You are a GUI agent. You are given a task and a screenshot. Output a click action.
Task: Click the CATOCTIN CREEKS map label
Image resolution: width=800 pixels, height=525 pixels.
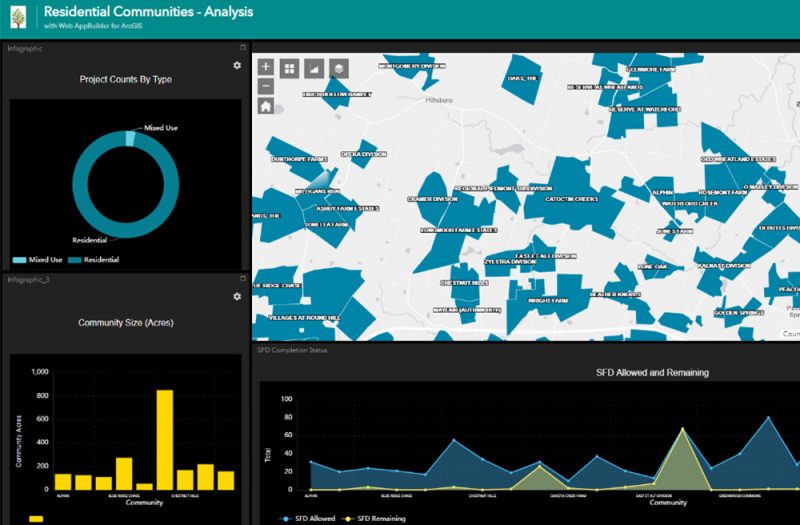[571, 199]
